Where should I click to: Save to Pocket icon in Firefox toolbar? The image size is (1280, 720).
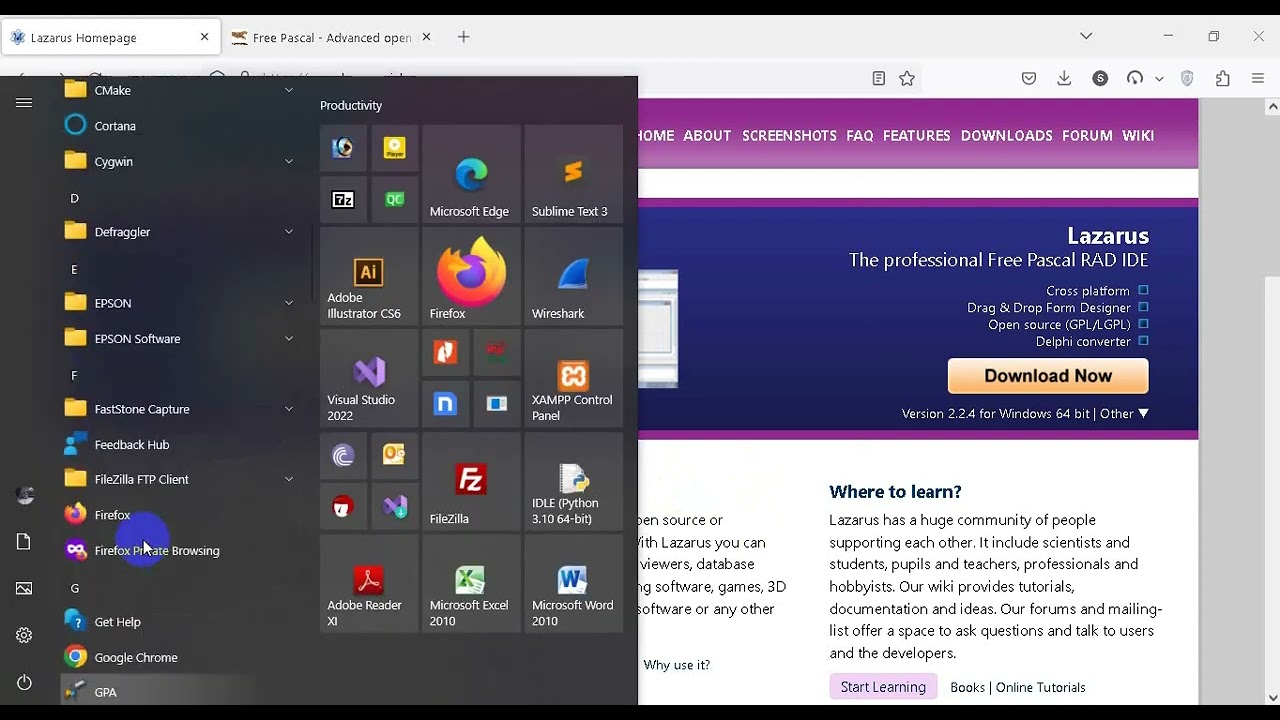[x=1029, y=78]
